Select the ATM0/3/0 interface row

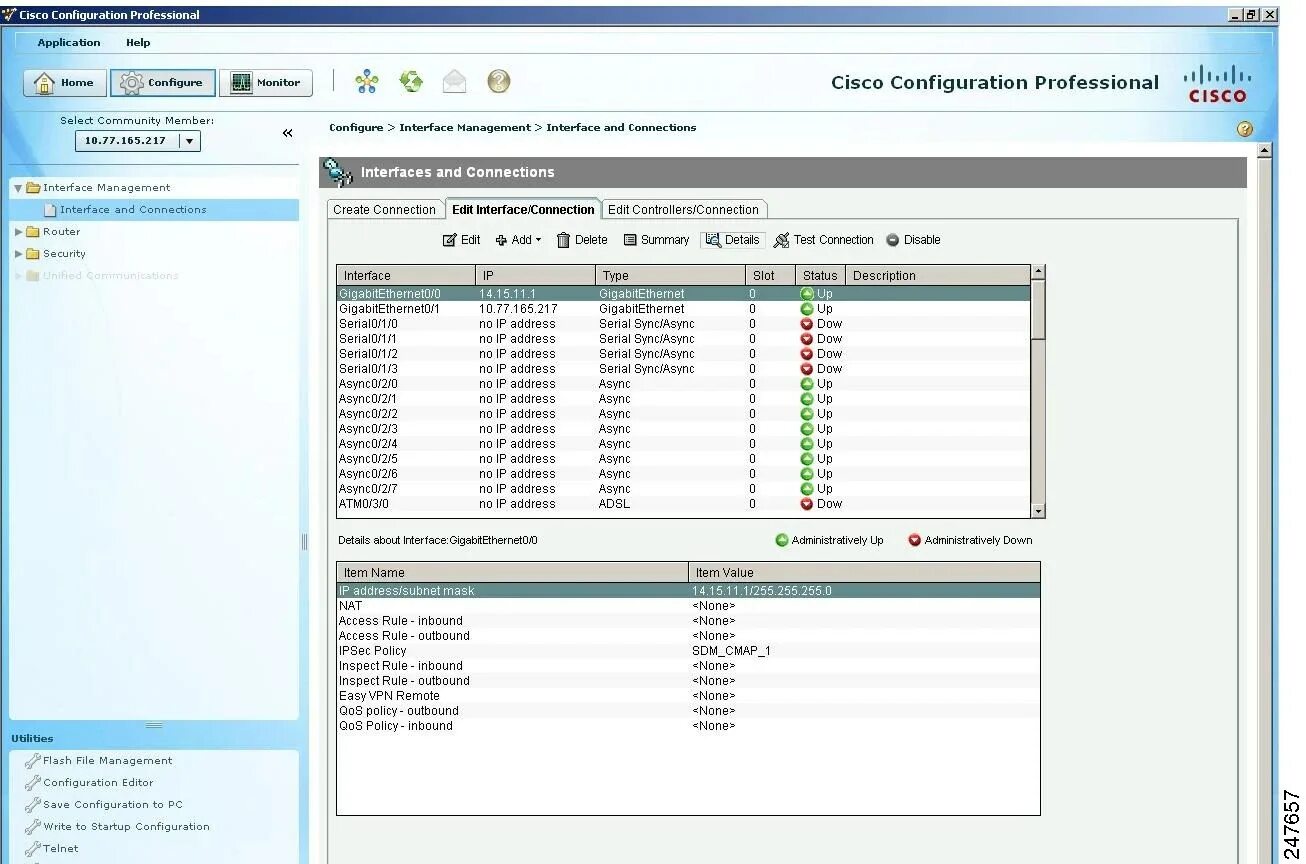pyautogui.click(x=683, y=504)
